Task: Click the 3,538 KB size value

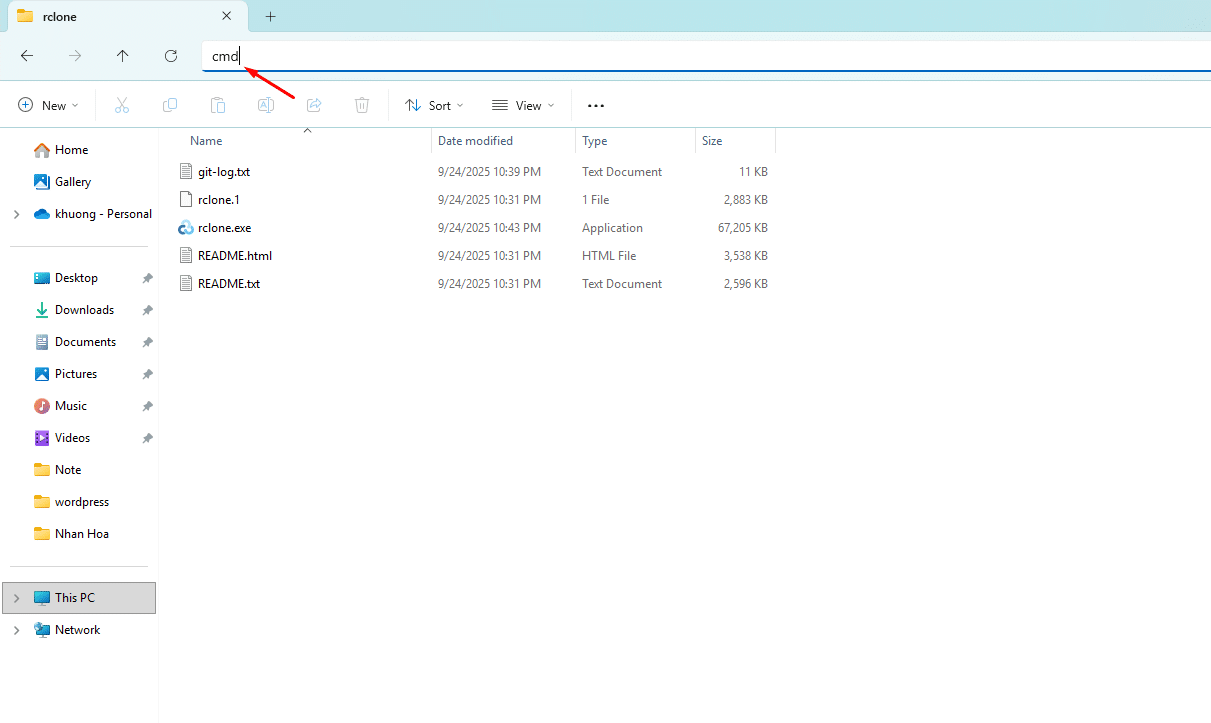Action: pyautogui.click(x=746, y=256)
